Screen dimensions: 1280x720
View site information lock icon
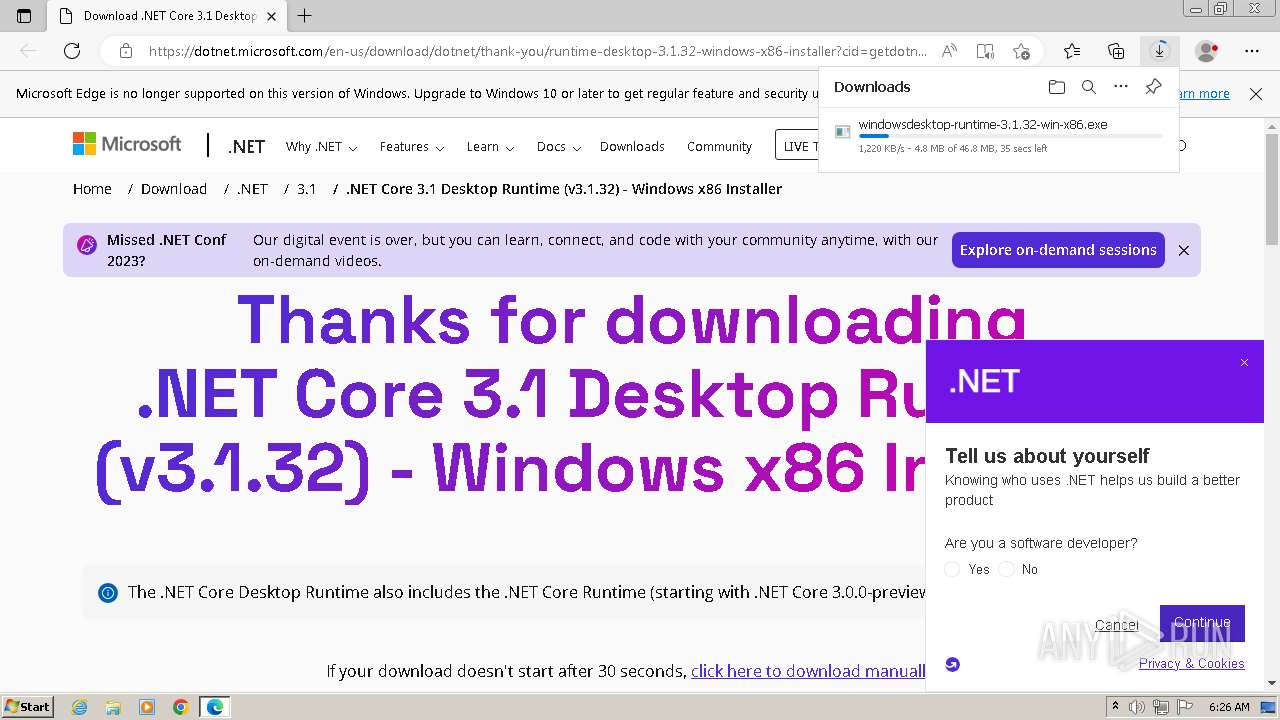pyautogui.click(x=126, y=51)
